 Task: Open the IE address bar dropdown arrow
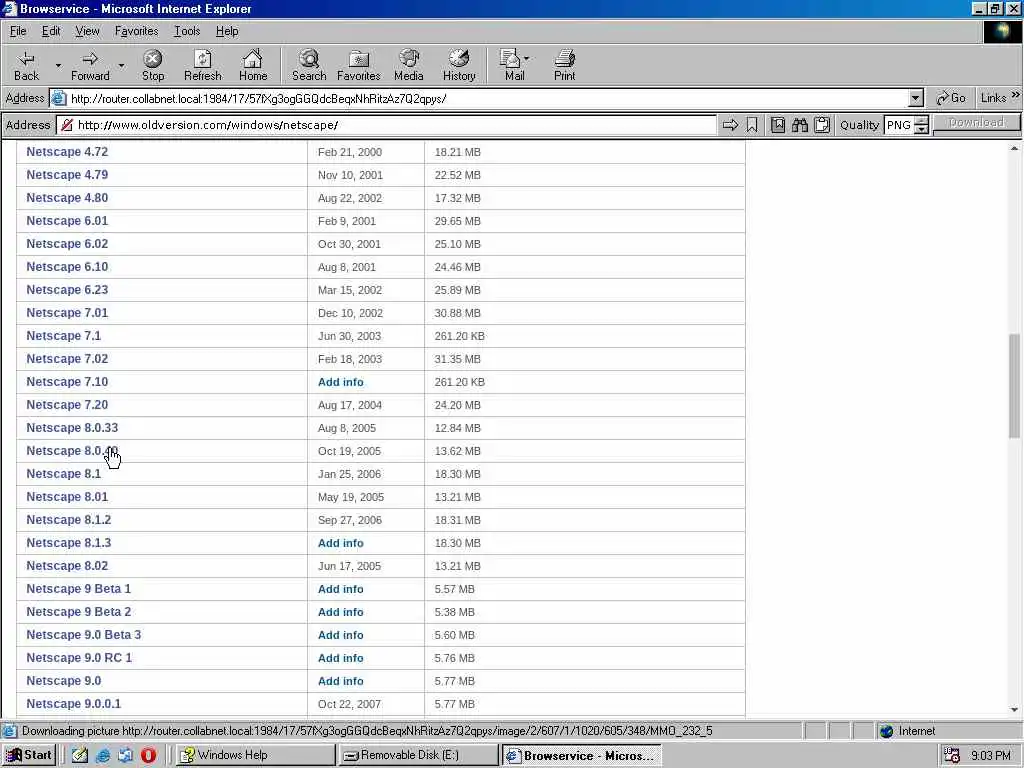(x=916, y=99)
